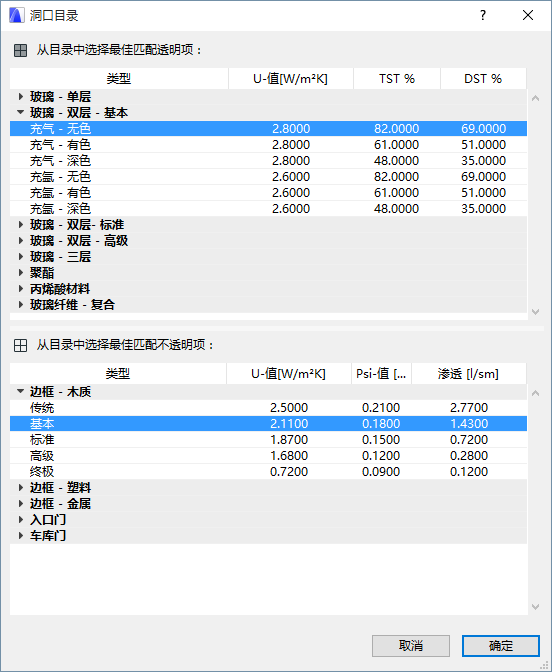Close the 洞口目录 dialog

528,15
